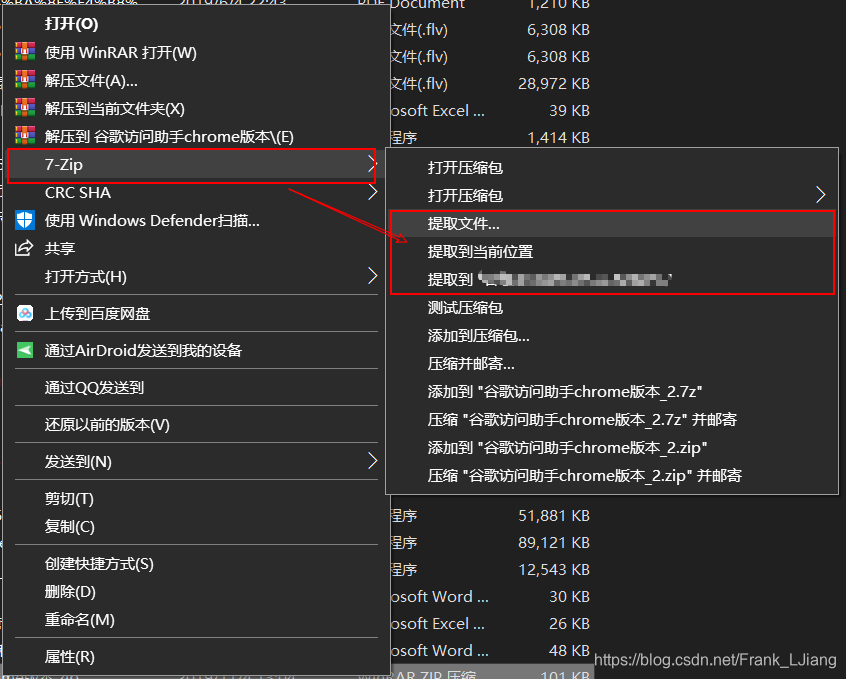Click WinRAR icon beside 解压到当前文件夹(X)
Image resolution: width=846 pixels, height=679 pixels.
click(25, 108)
